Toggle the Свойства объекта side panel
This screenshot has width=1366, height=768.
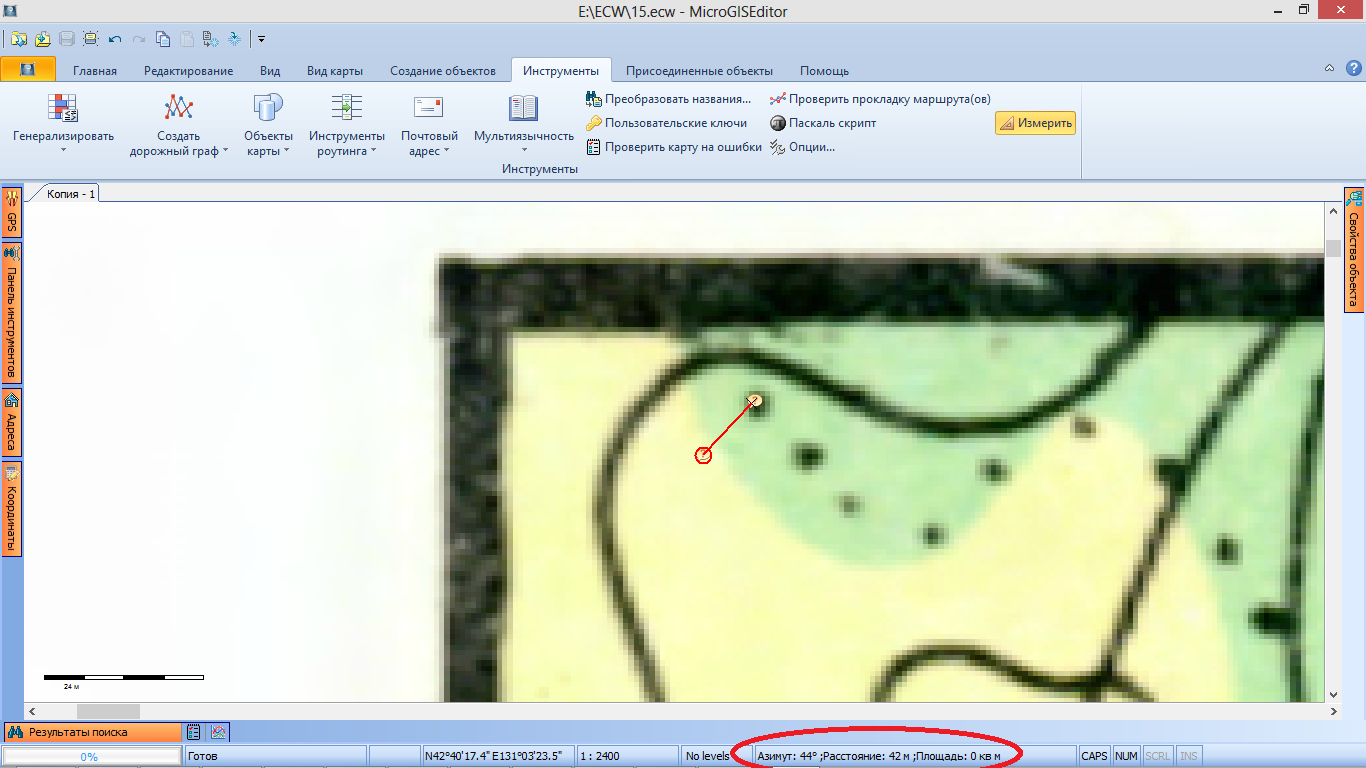coord(1353,250)
